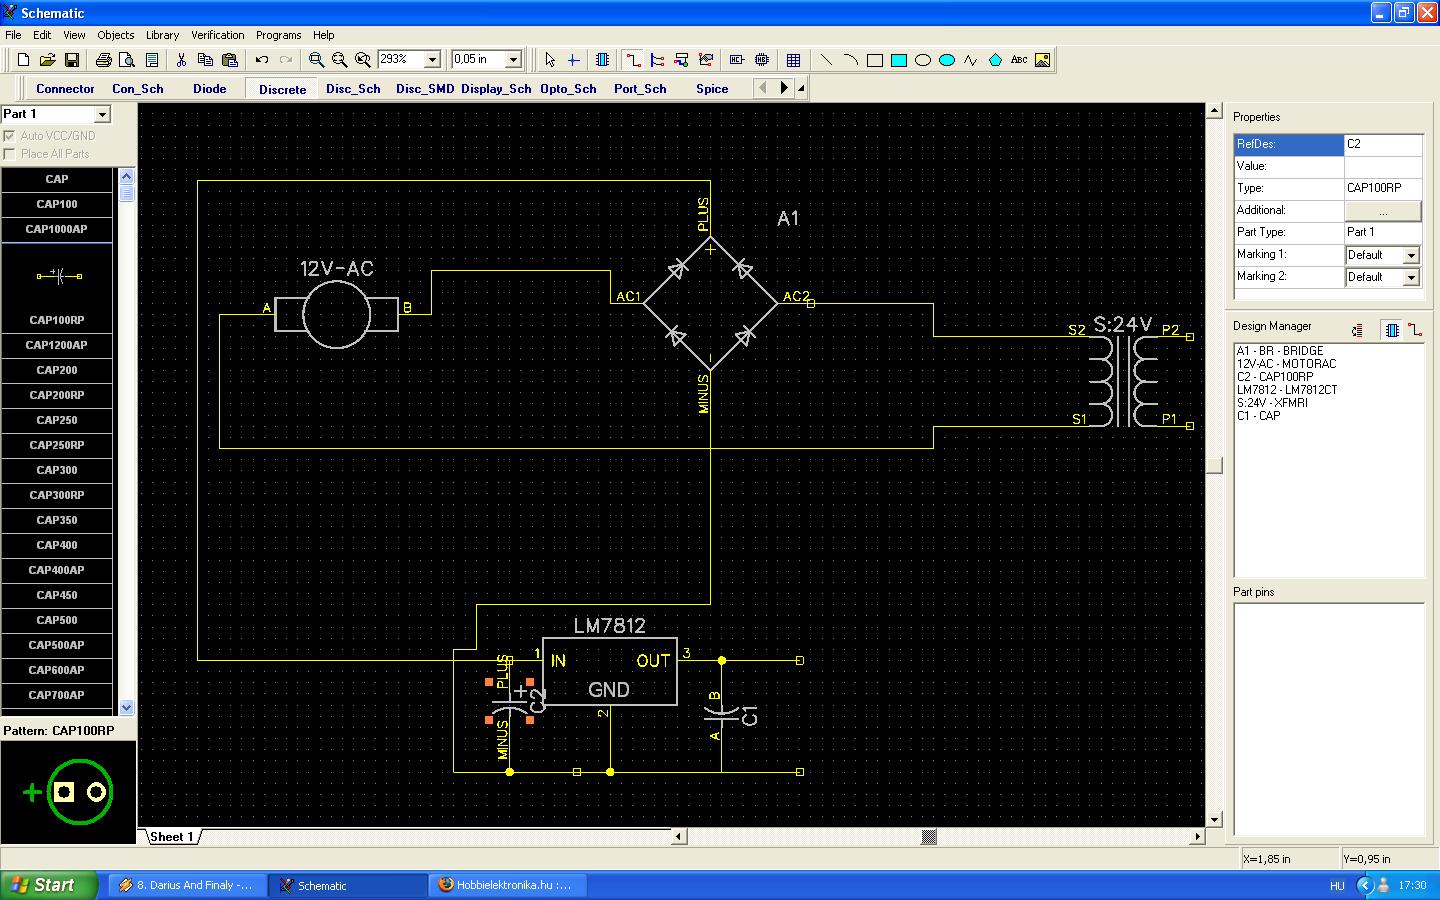Screen dimensions: 1440x900
Task: Choose the Line drawing tool
Action: click(826, 60)
